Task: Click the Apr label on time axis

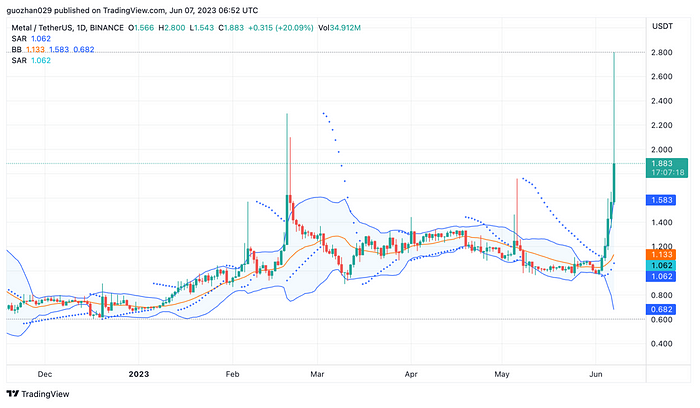Action: click(x=411, y=374)
